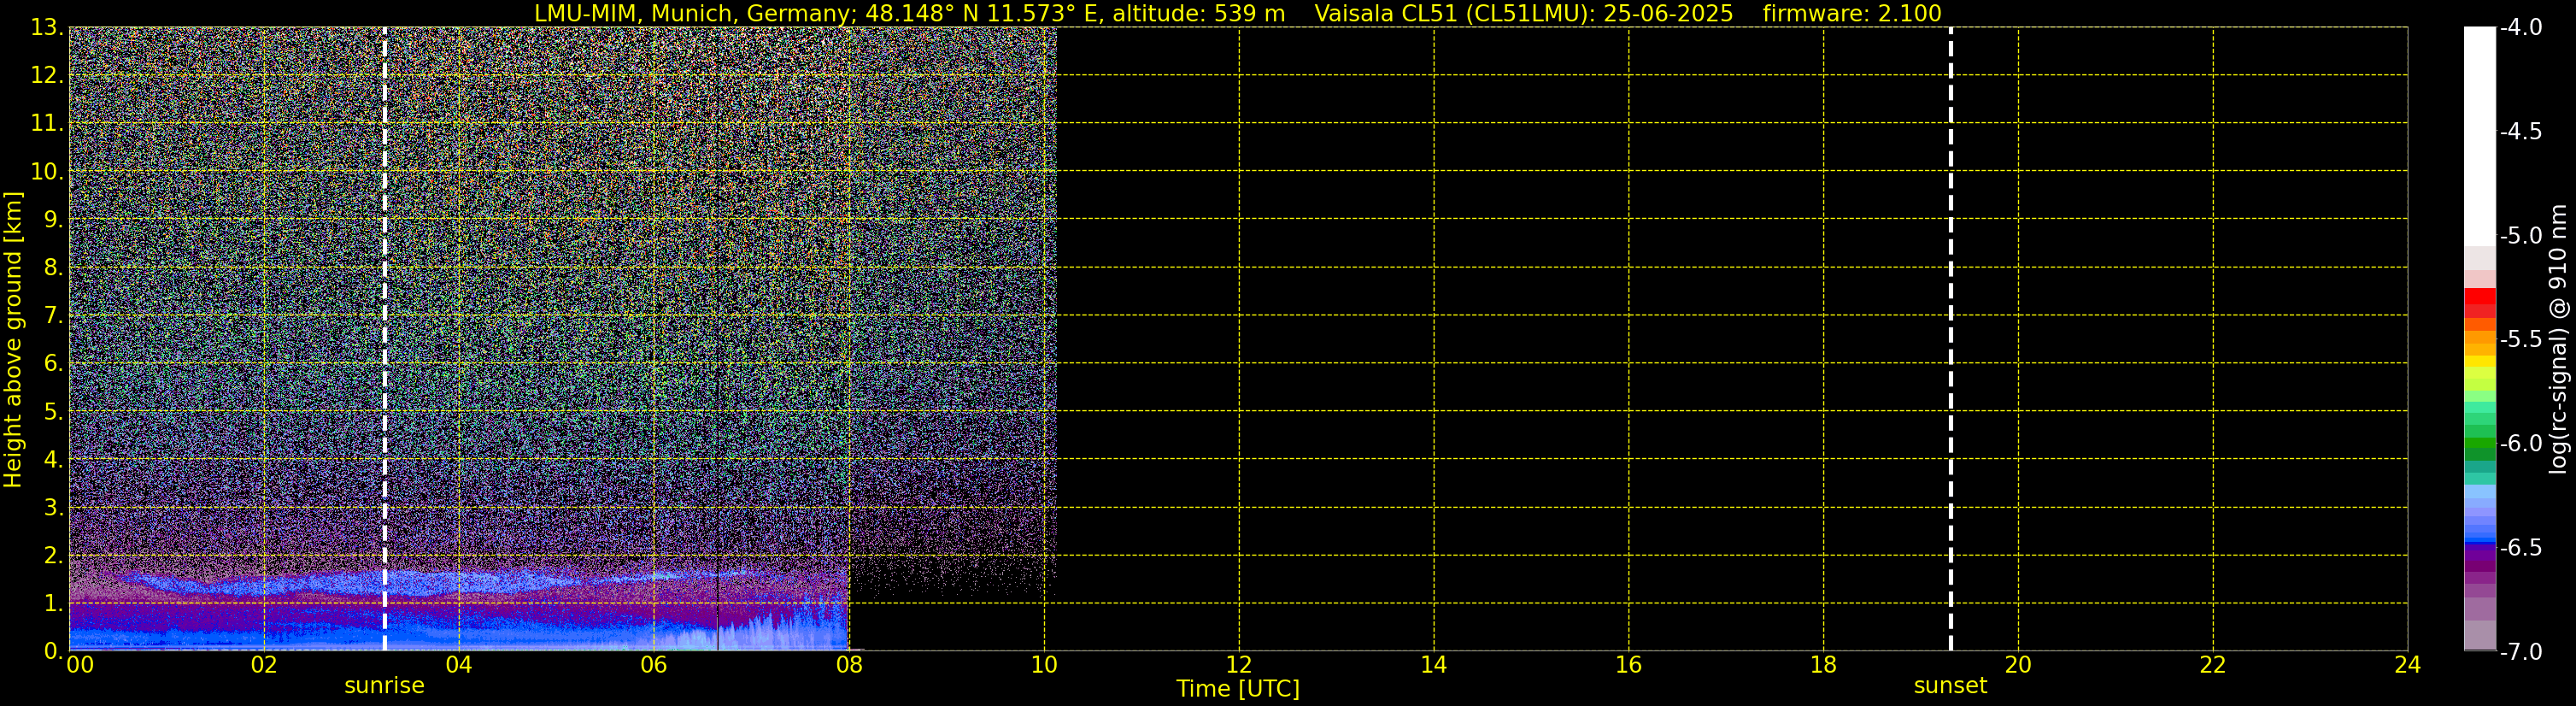
Task: Click the '11.' height tick label
Action: tap(47, 123)
